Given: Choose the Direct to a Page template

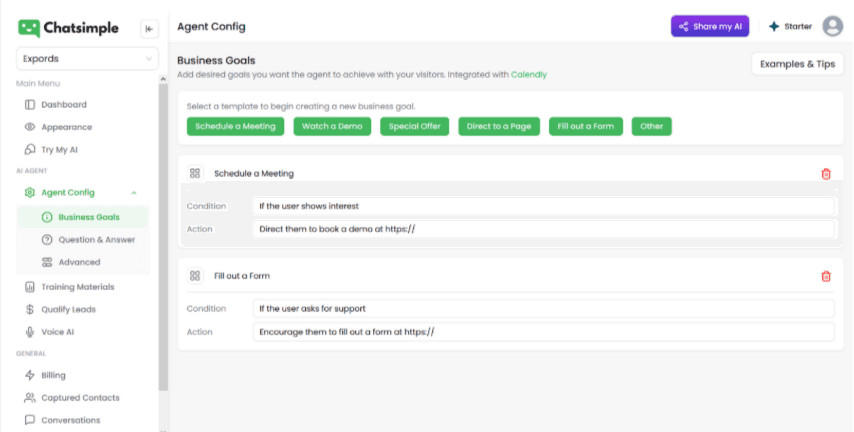Looking at the screenshot, I should [x=499, y=126].
